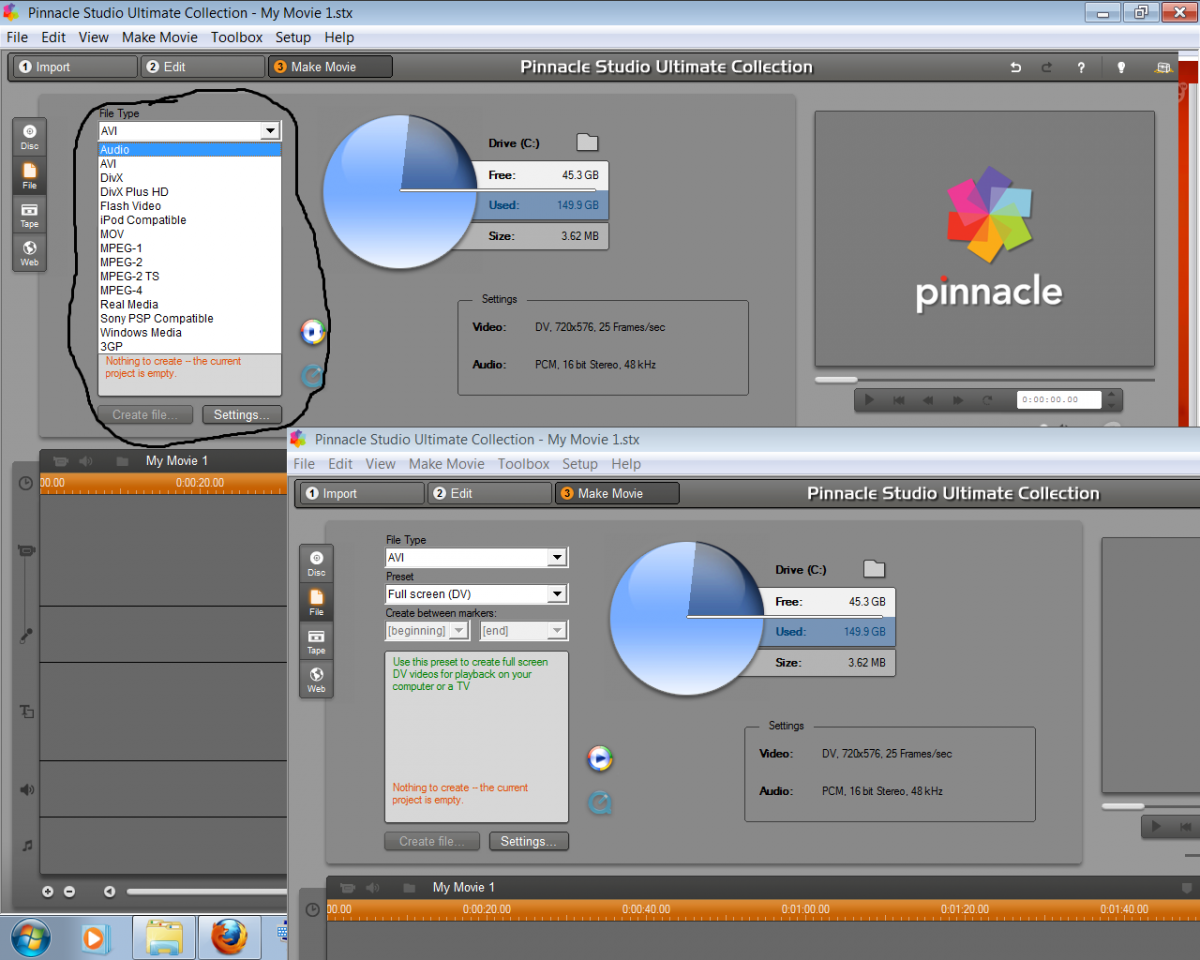1200x960 pixels.
Task: Click folder icon left of My Movie 1, front window
Action: click(409, 887)
